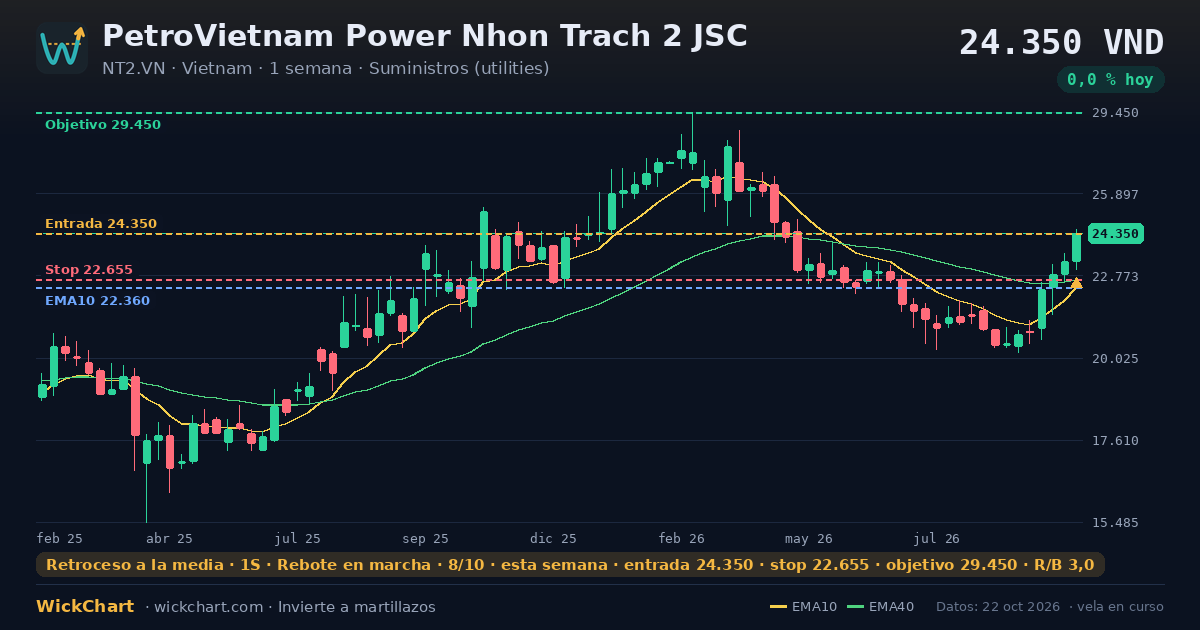Click the 20.025 price axis value

[x=1114, y=359]
